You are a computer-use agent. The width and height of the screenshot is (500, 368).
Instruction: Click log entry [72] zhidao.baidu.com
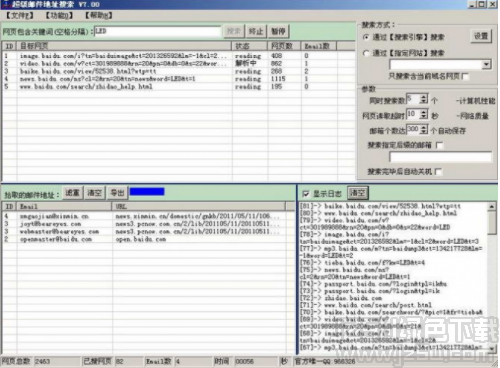(x=341, y=298)
